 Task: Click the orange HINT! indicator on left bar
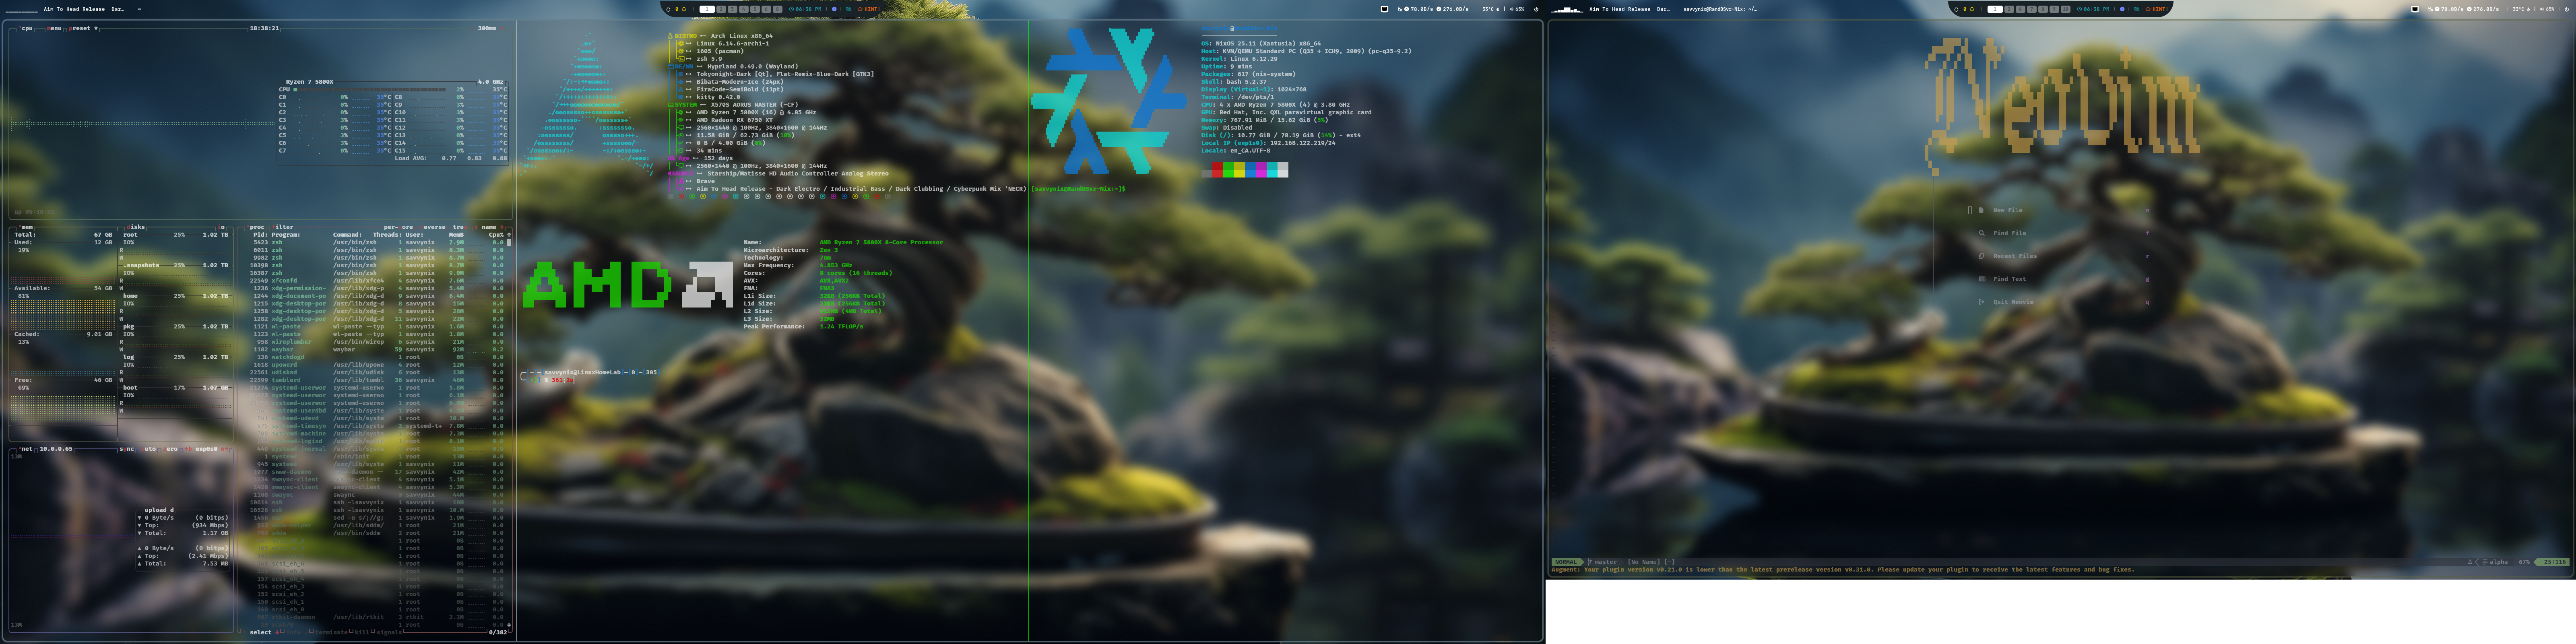(871, 9)
